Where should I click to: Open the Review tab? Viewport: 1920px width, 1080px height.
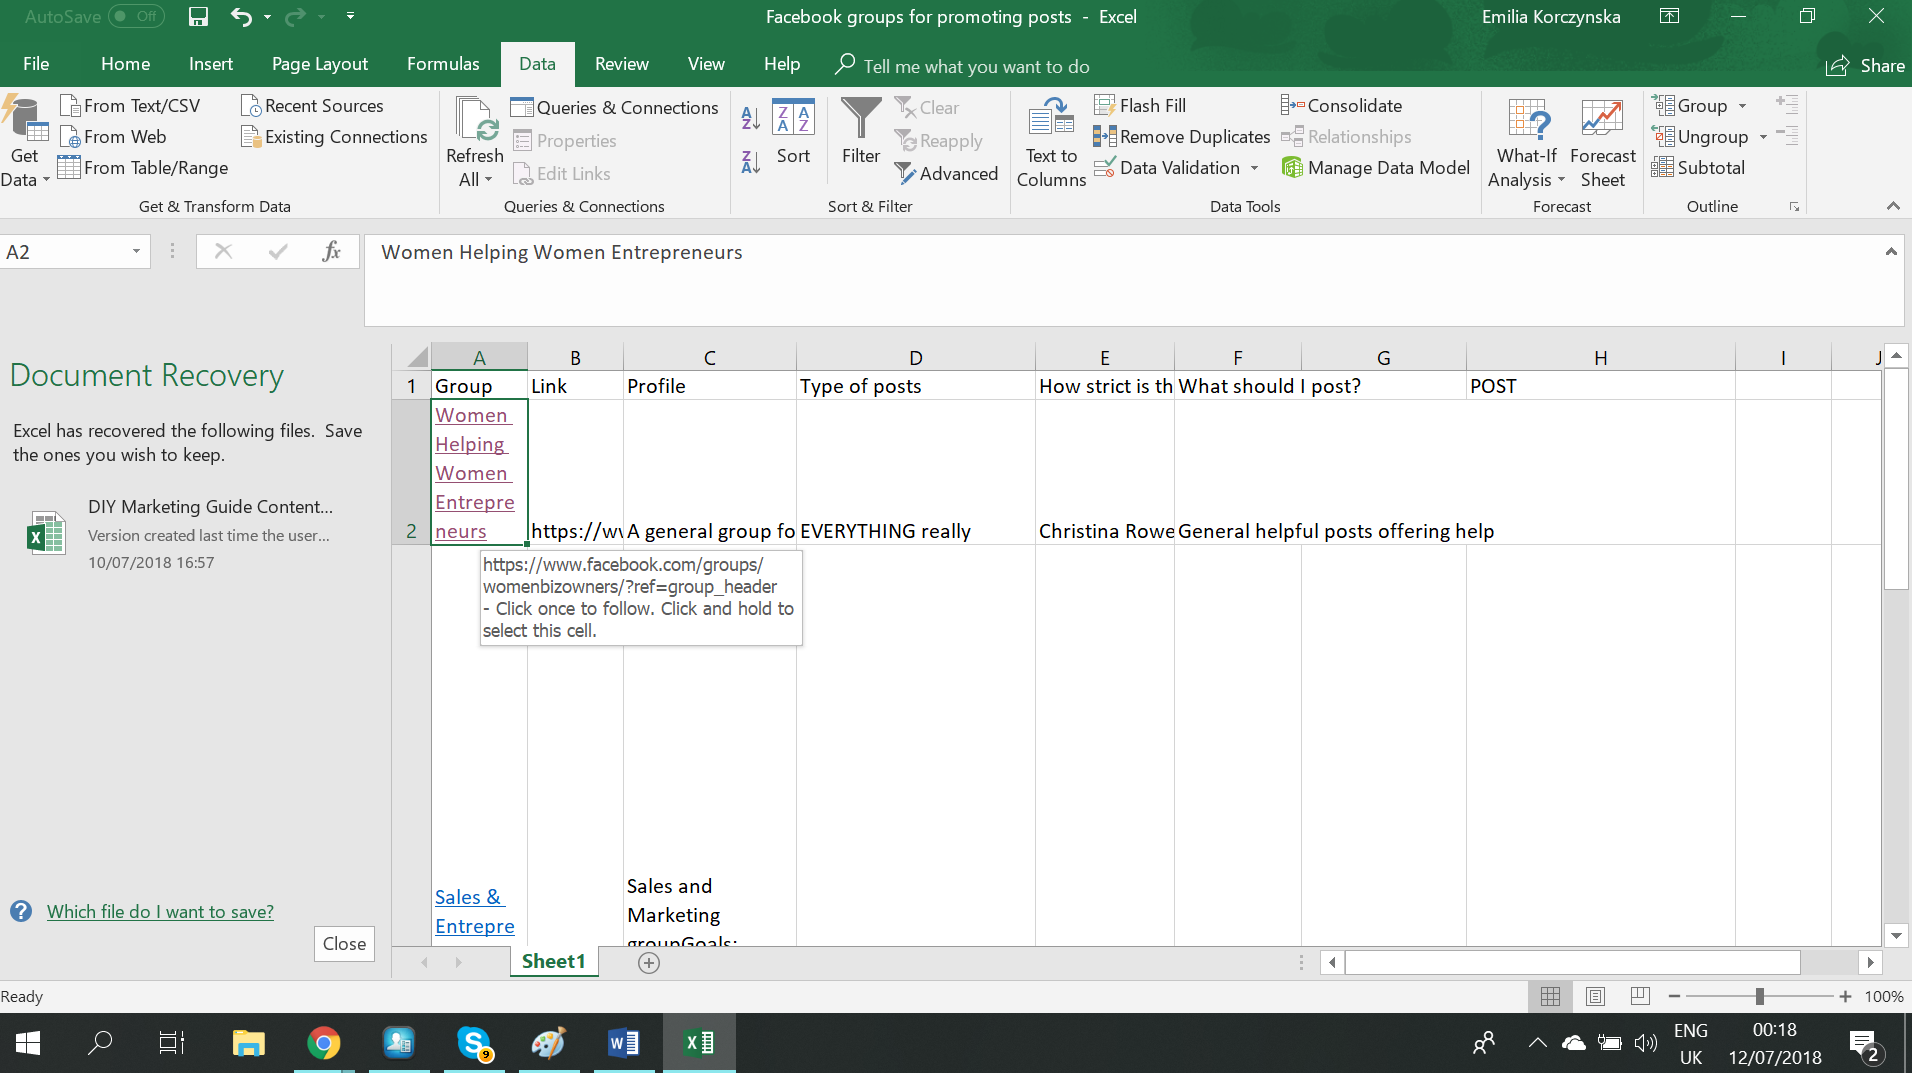click(x=621, y=65)
